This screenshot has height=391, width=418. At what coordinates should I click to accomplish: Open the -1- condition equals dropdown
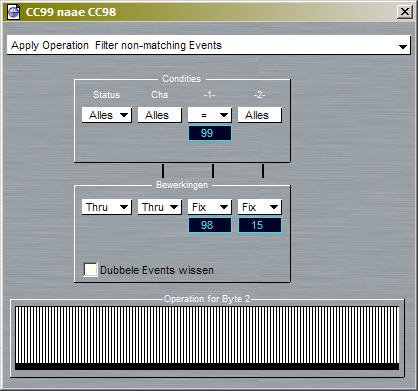(210, 115)
